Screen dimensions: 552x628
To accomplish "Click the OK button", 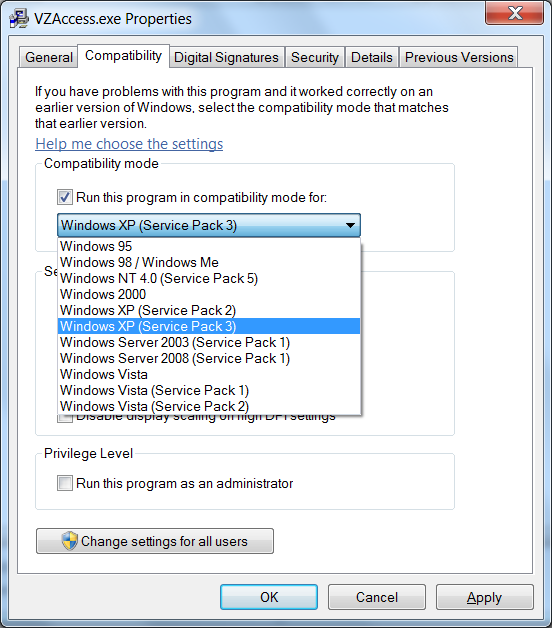I will click(269, 597).
